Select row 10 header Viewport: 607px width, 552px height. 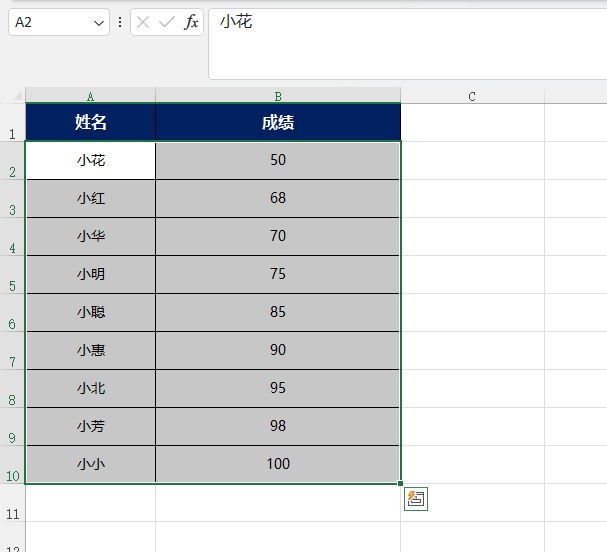pyautogui.click(x=12, y=464)
